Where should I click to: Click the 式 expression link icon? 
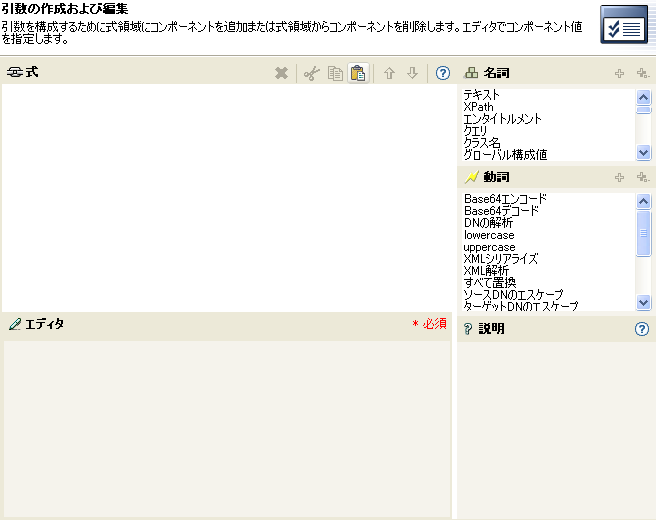click(x=15, y=72)
